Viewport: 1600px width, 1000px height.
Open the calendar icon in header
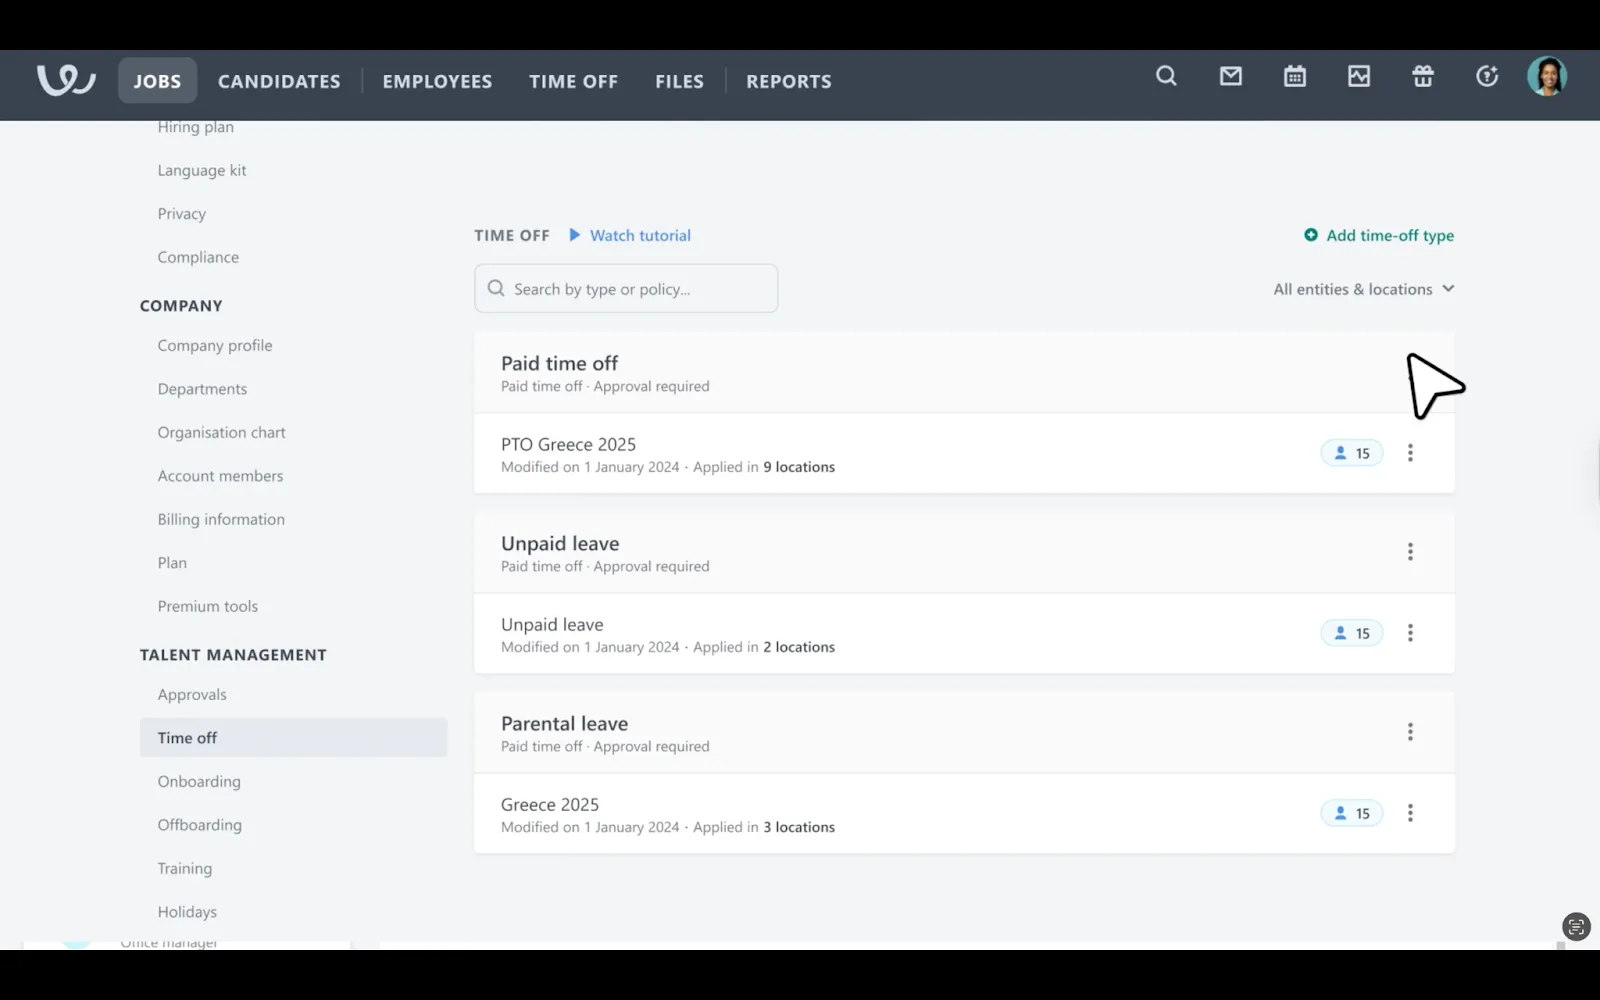(1295, 76)
